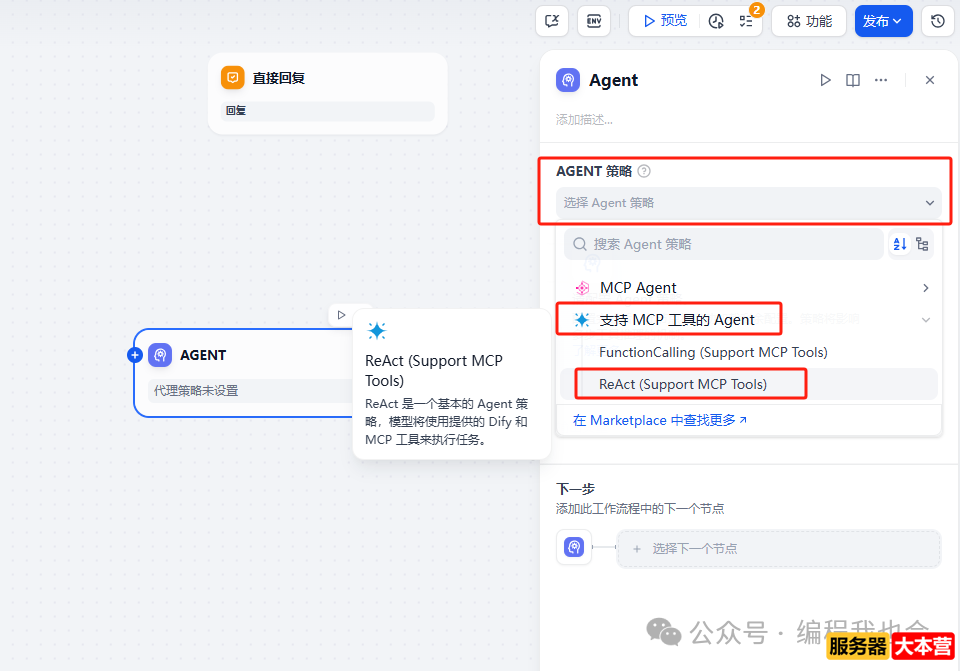The height and width of the screenshot is (671, 960).
Task: Open the three-dot more menu in Agent panel
Action: pos(880,80)
